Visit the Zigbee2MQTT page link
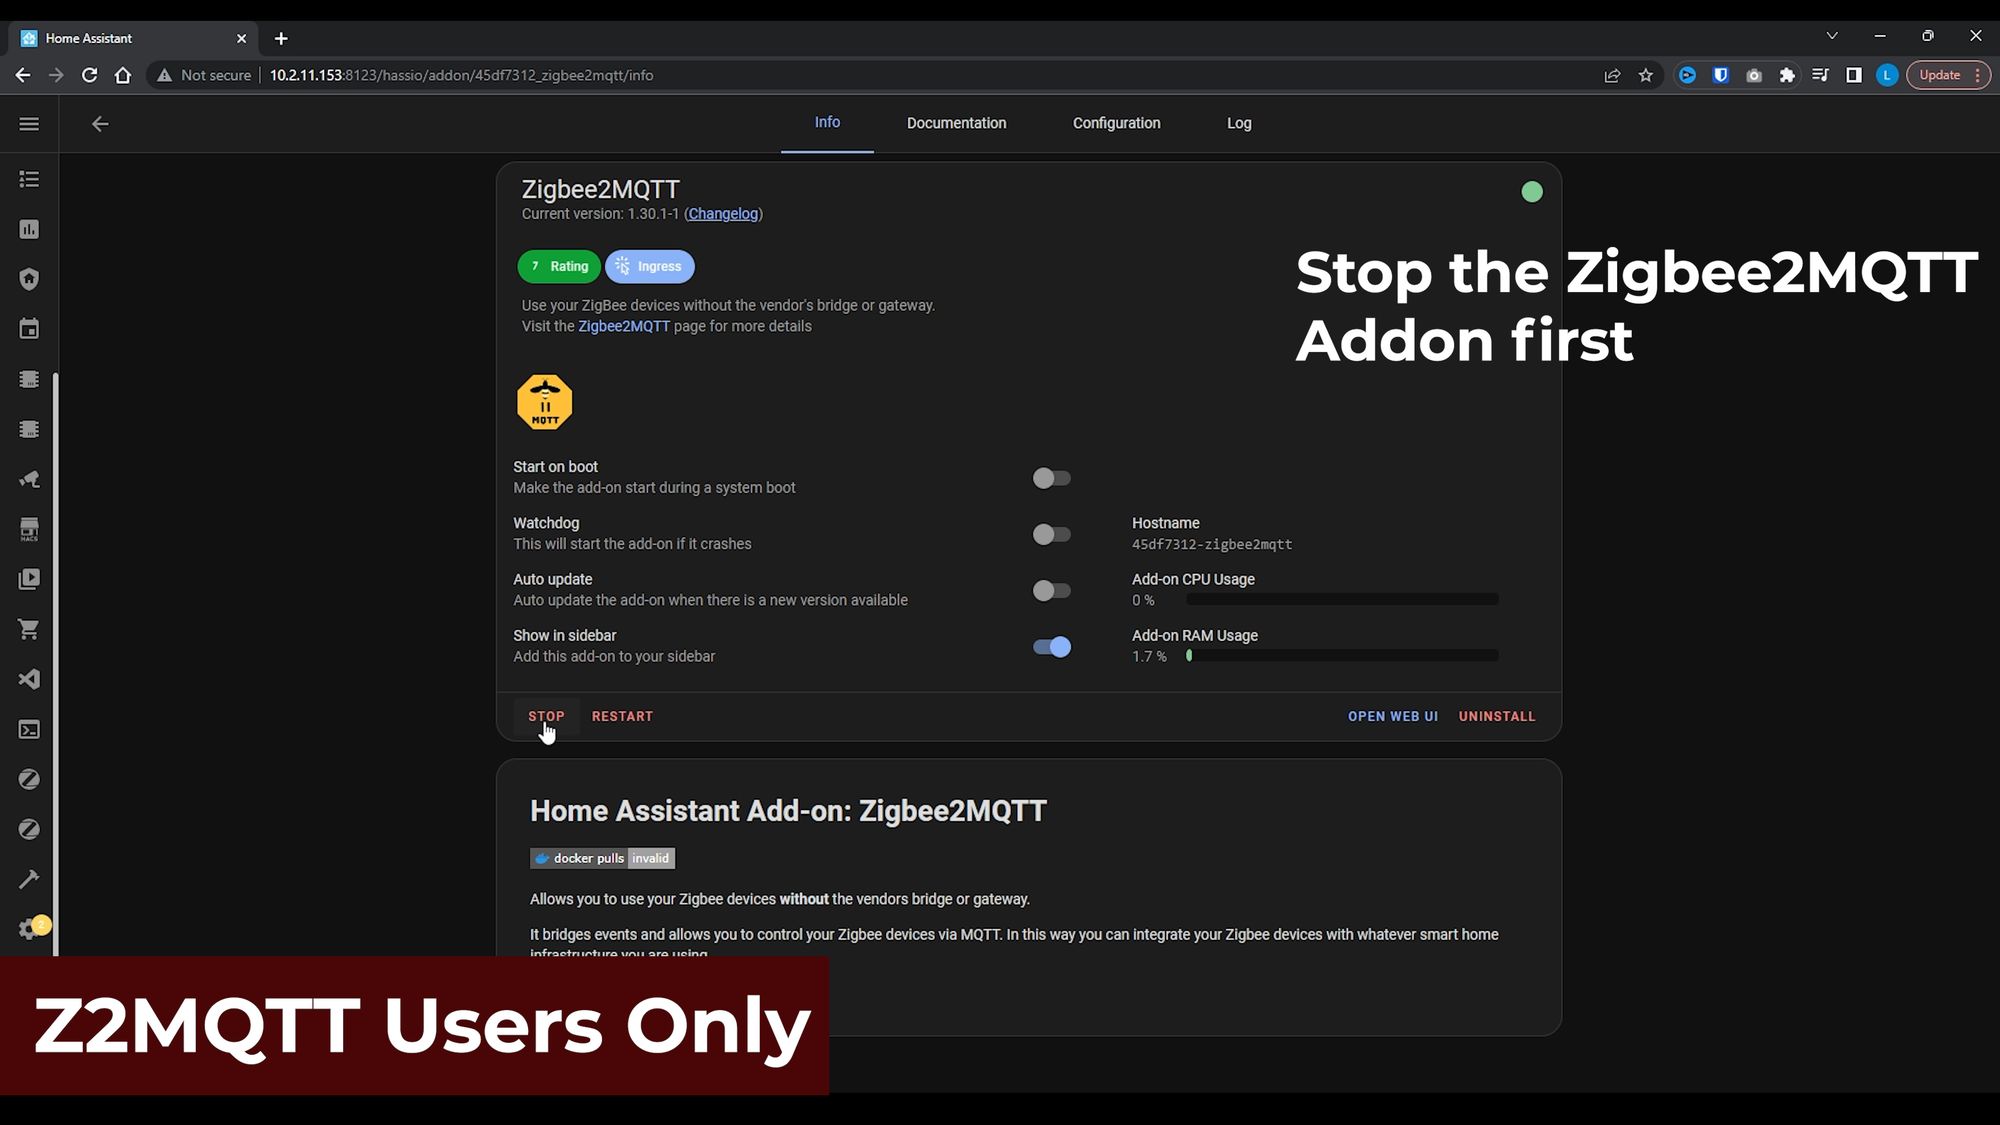Screen dimensions: 2000x1125 [x=622, y=326]
